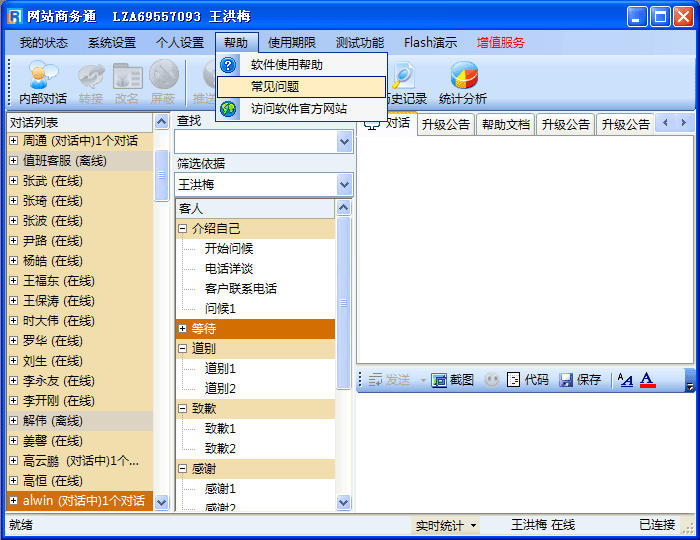
Task: Click the 实时统计 status bar button
Action: coord(446,525)
